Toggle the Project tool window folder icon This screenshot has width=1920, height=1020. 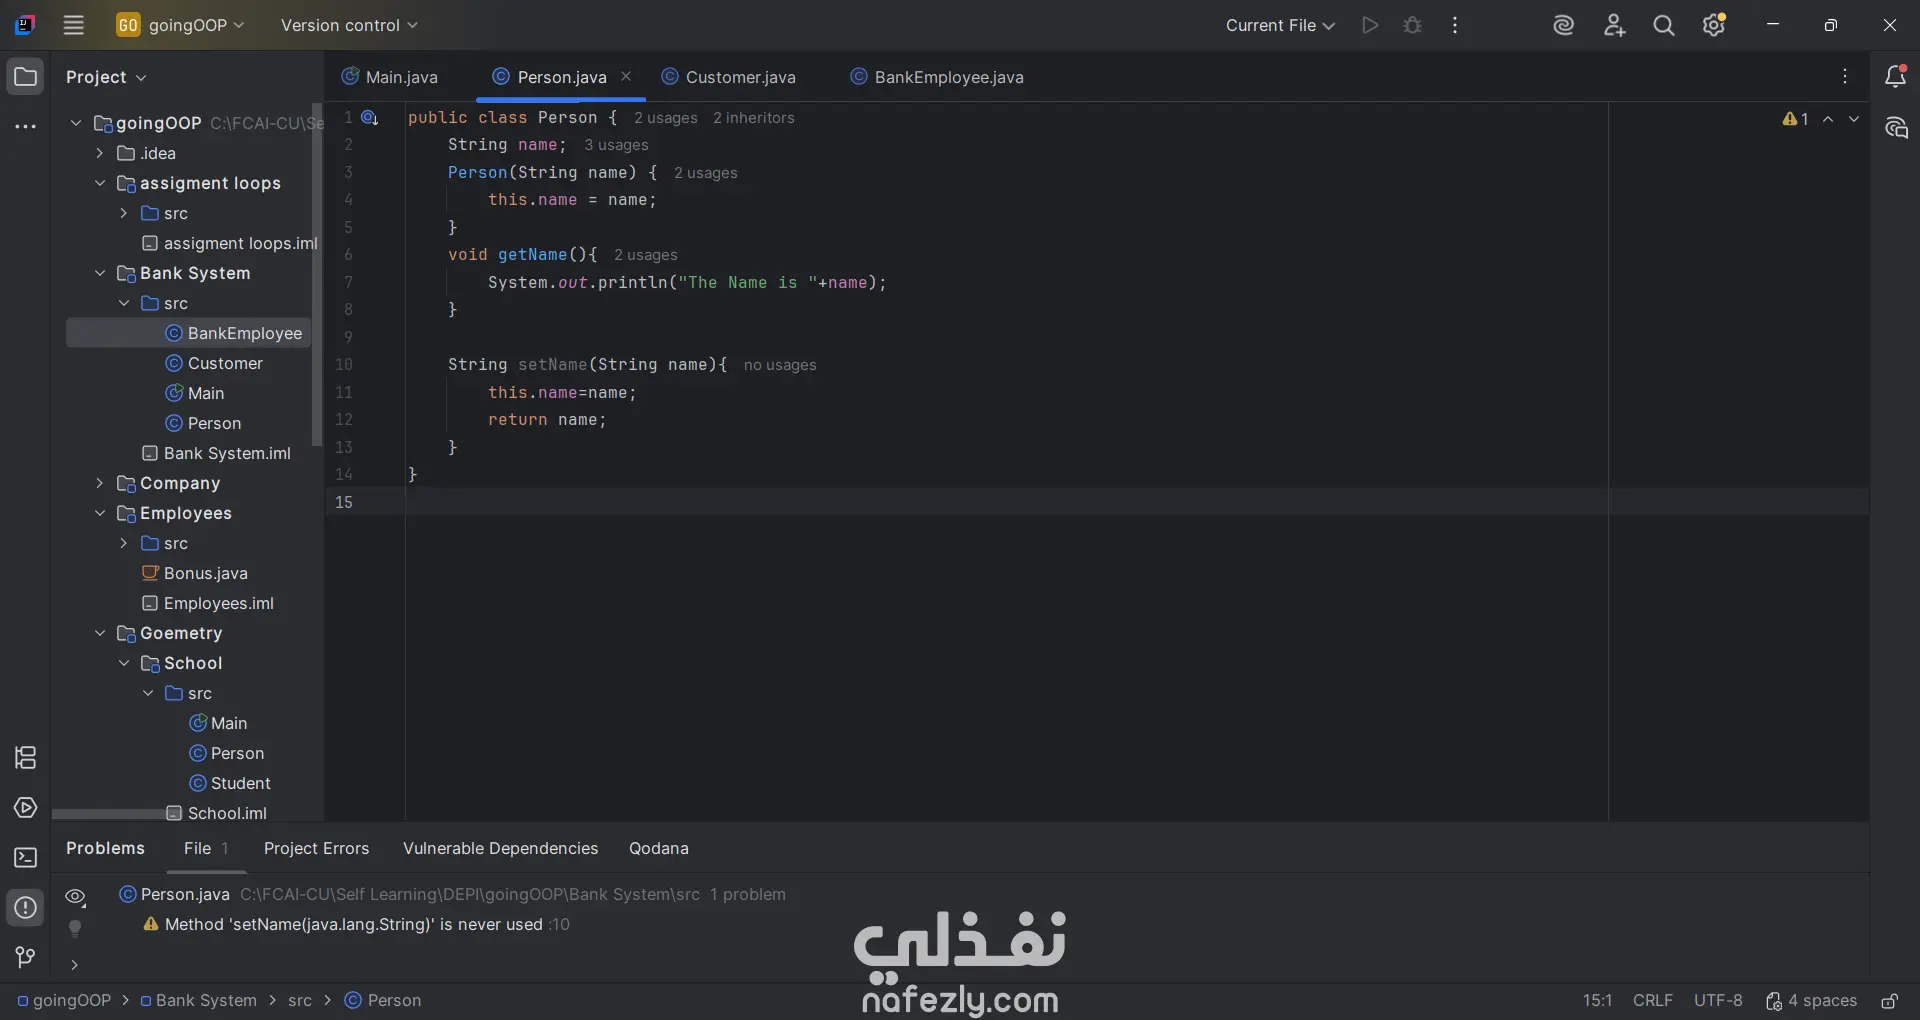pyautogui.click(x=25, y=76)
